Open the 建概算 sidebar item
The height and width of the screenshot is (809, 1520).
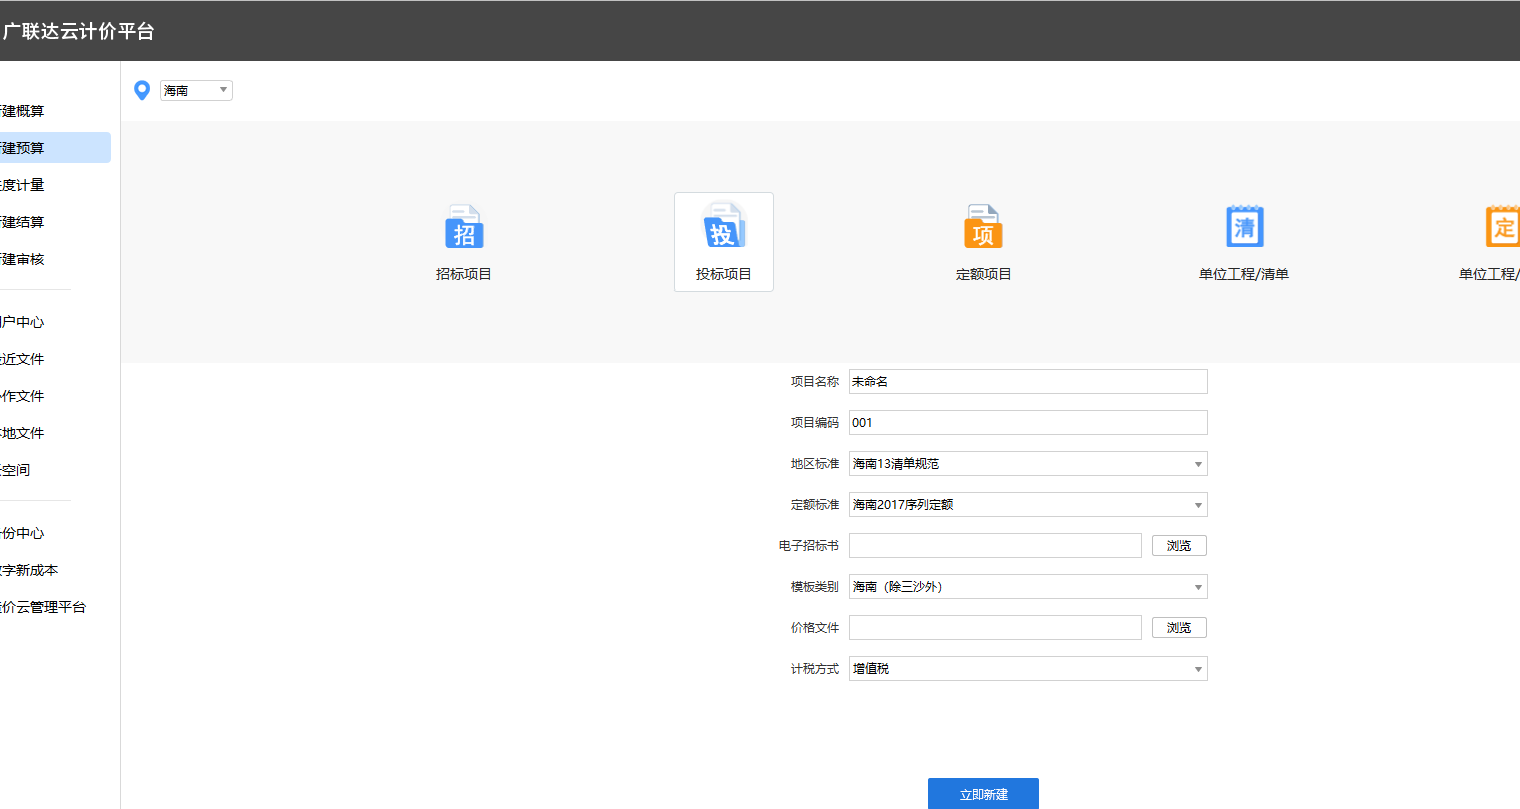pyautogui.click(x=55, y=111)
